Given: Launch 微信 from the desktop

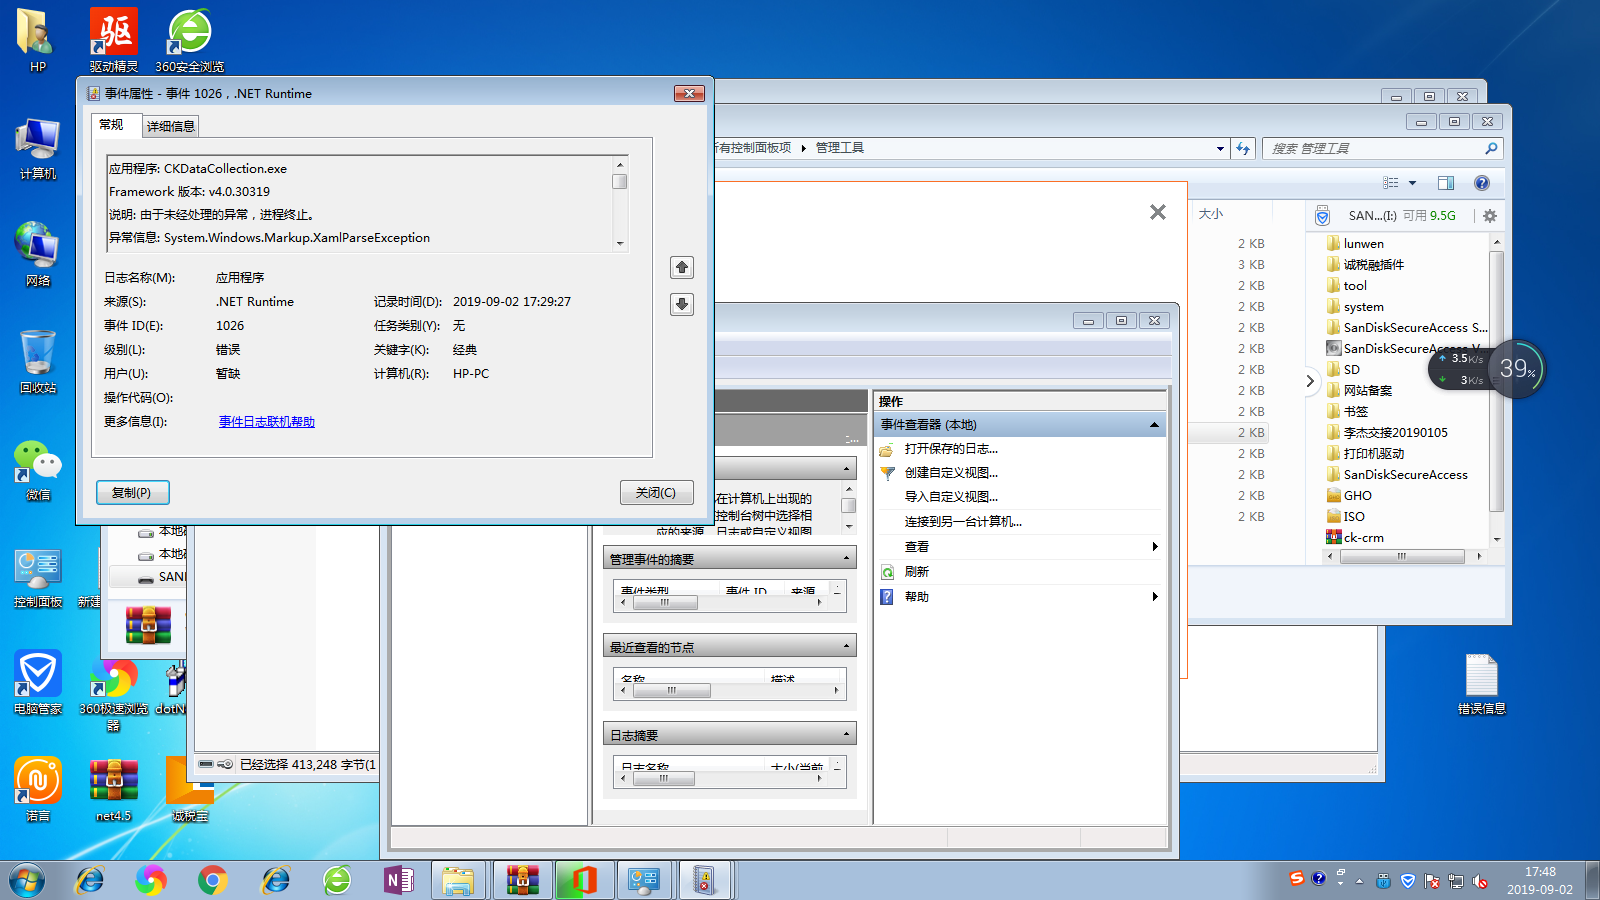Looking at the screenshot, I should pyautogui.click(x=38, y=469).
